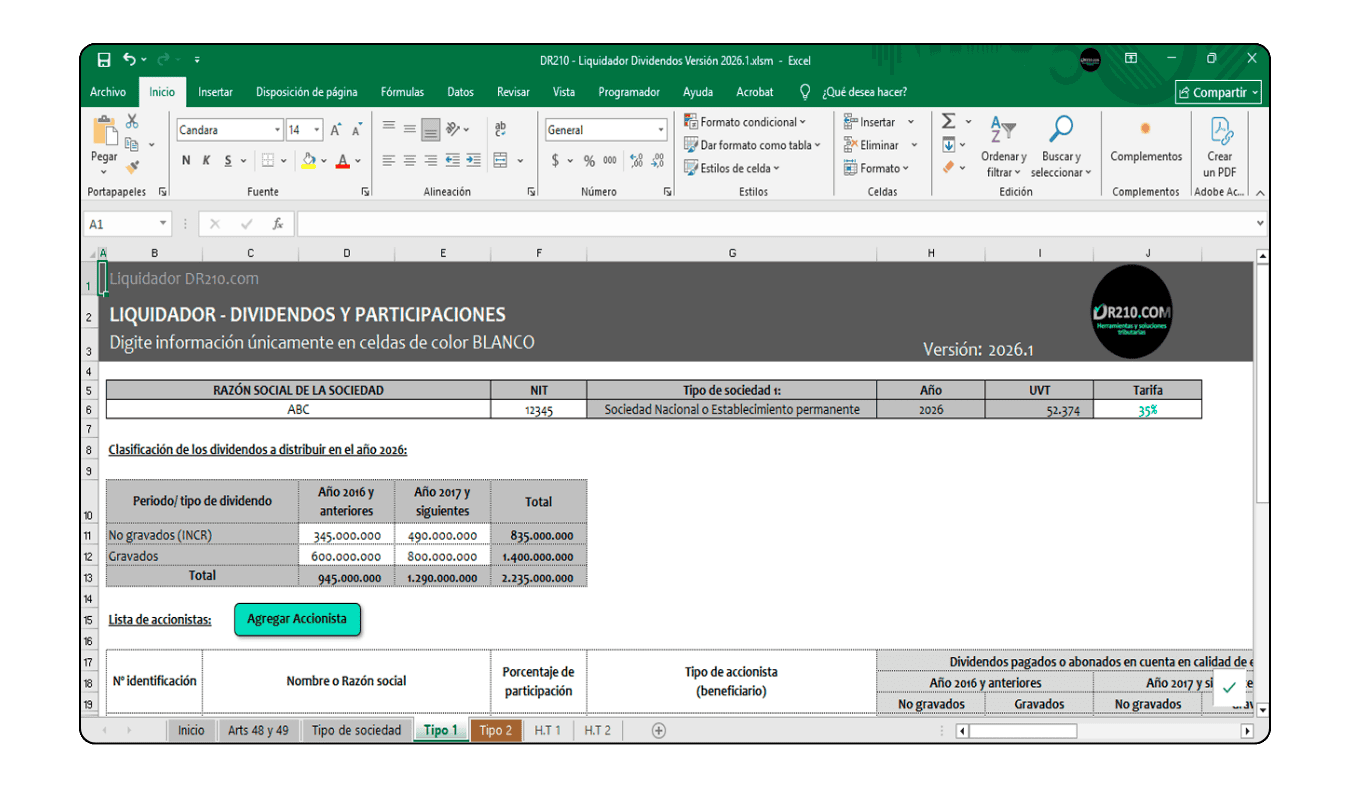
Task: Open the Candara font name dropdown
Action: (x=277, y=130)
